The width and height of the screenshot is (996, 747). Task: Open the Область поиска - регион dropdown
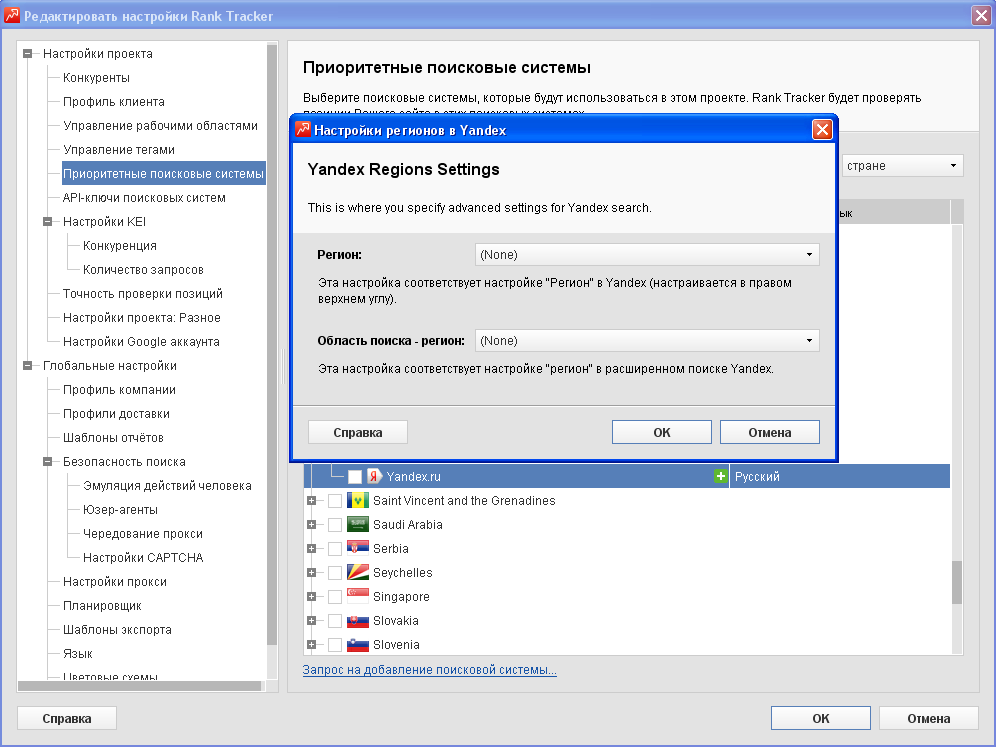[x=647, y=341]
